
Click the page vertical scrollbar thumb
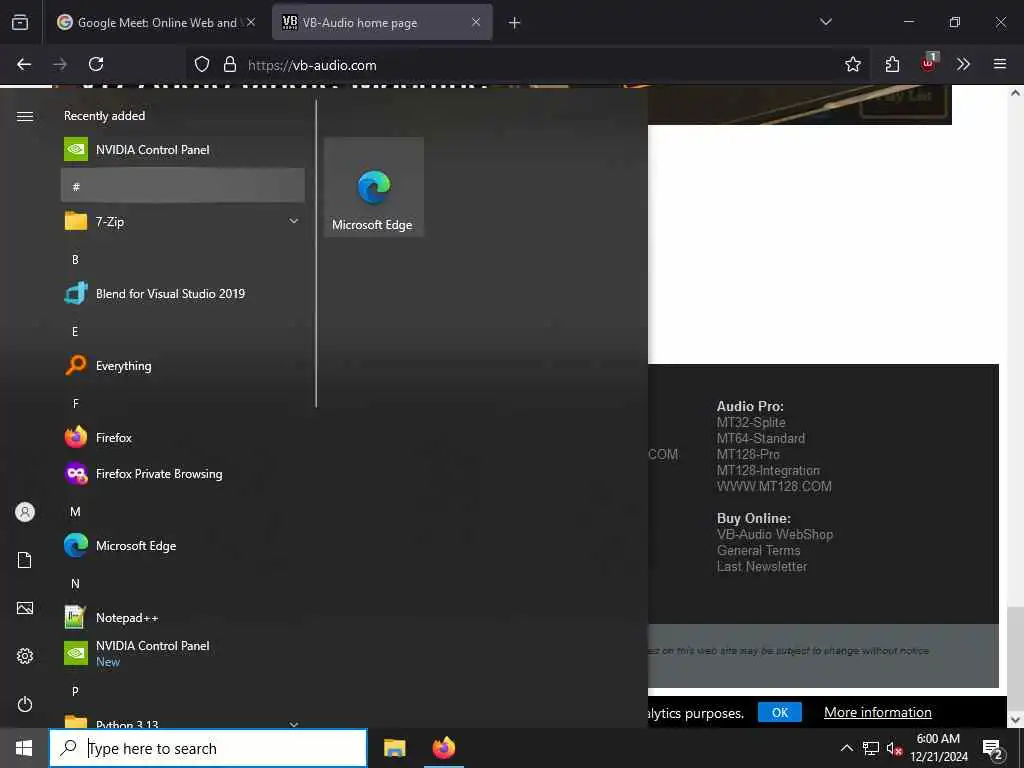1015,656
